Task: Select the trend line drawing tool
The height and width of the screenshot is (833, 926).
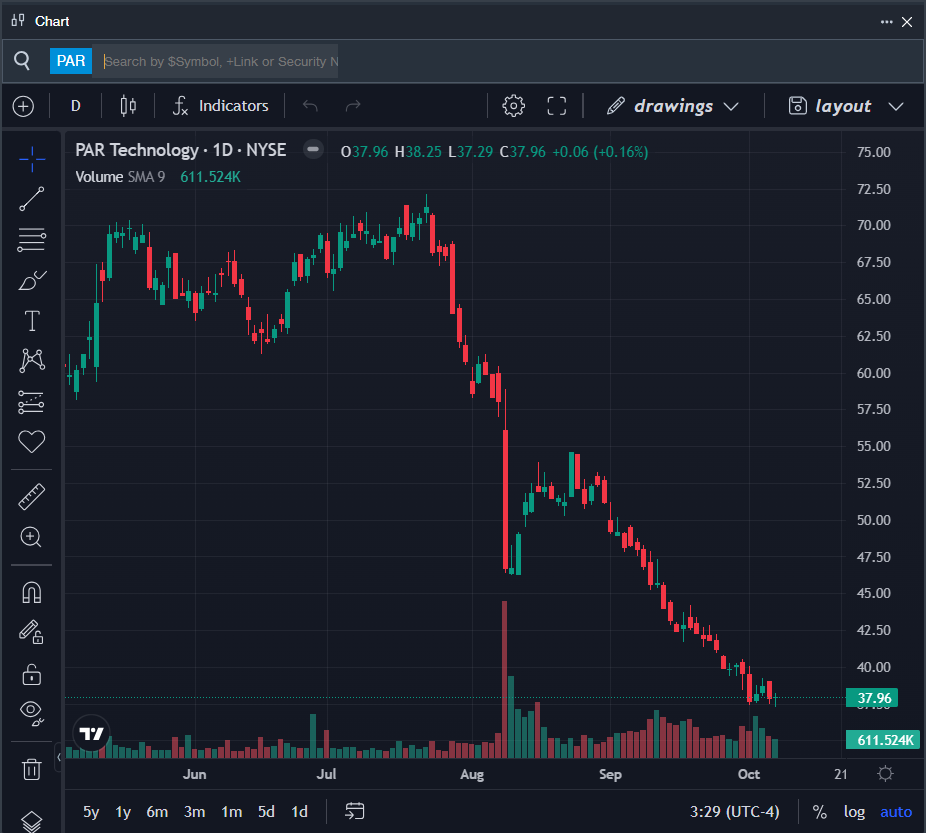Action: click(x=32, y=199)
